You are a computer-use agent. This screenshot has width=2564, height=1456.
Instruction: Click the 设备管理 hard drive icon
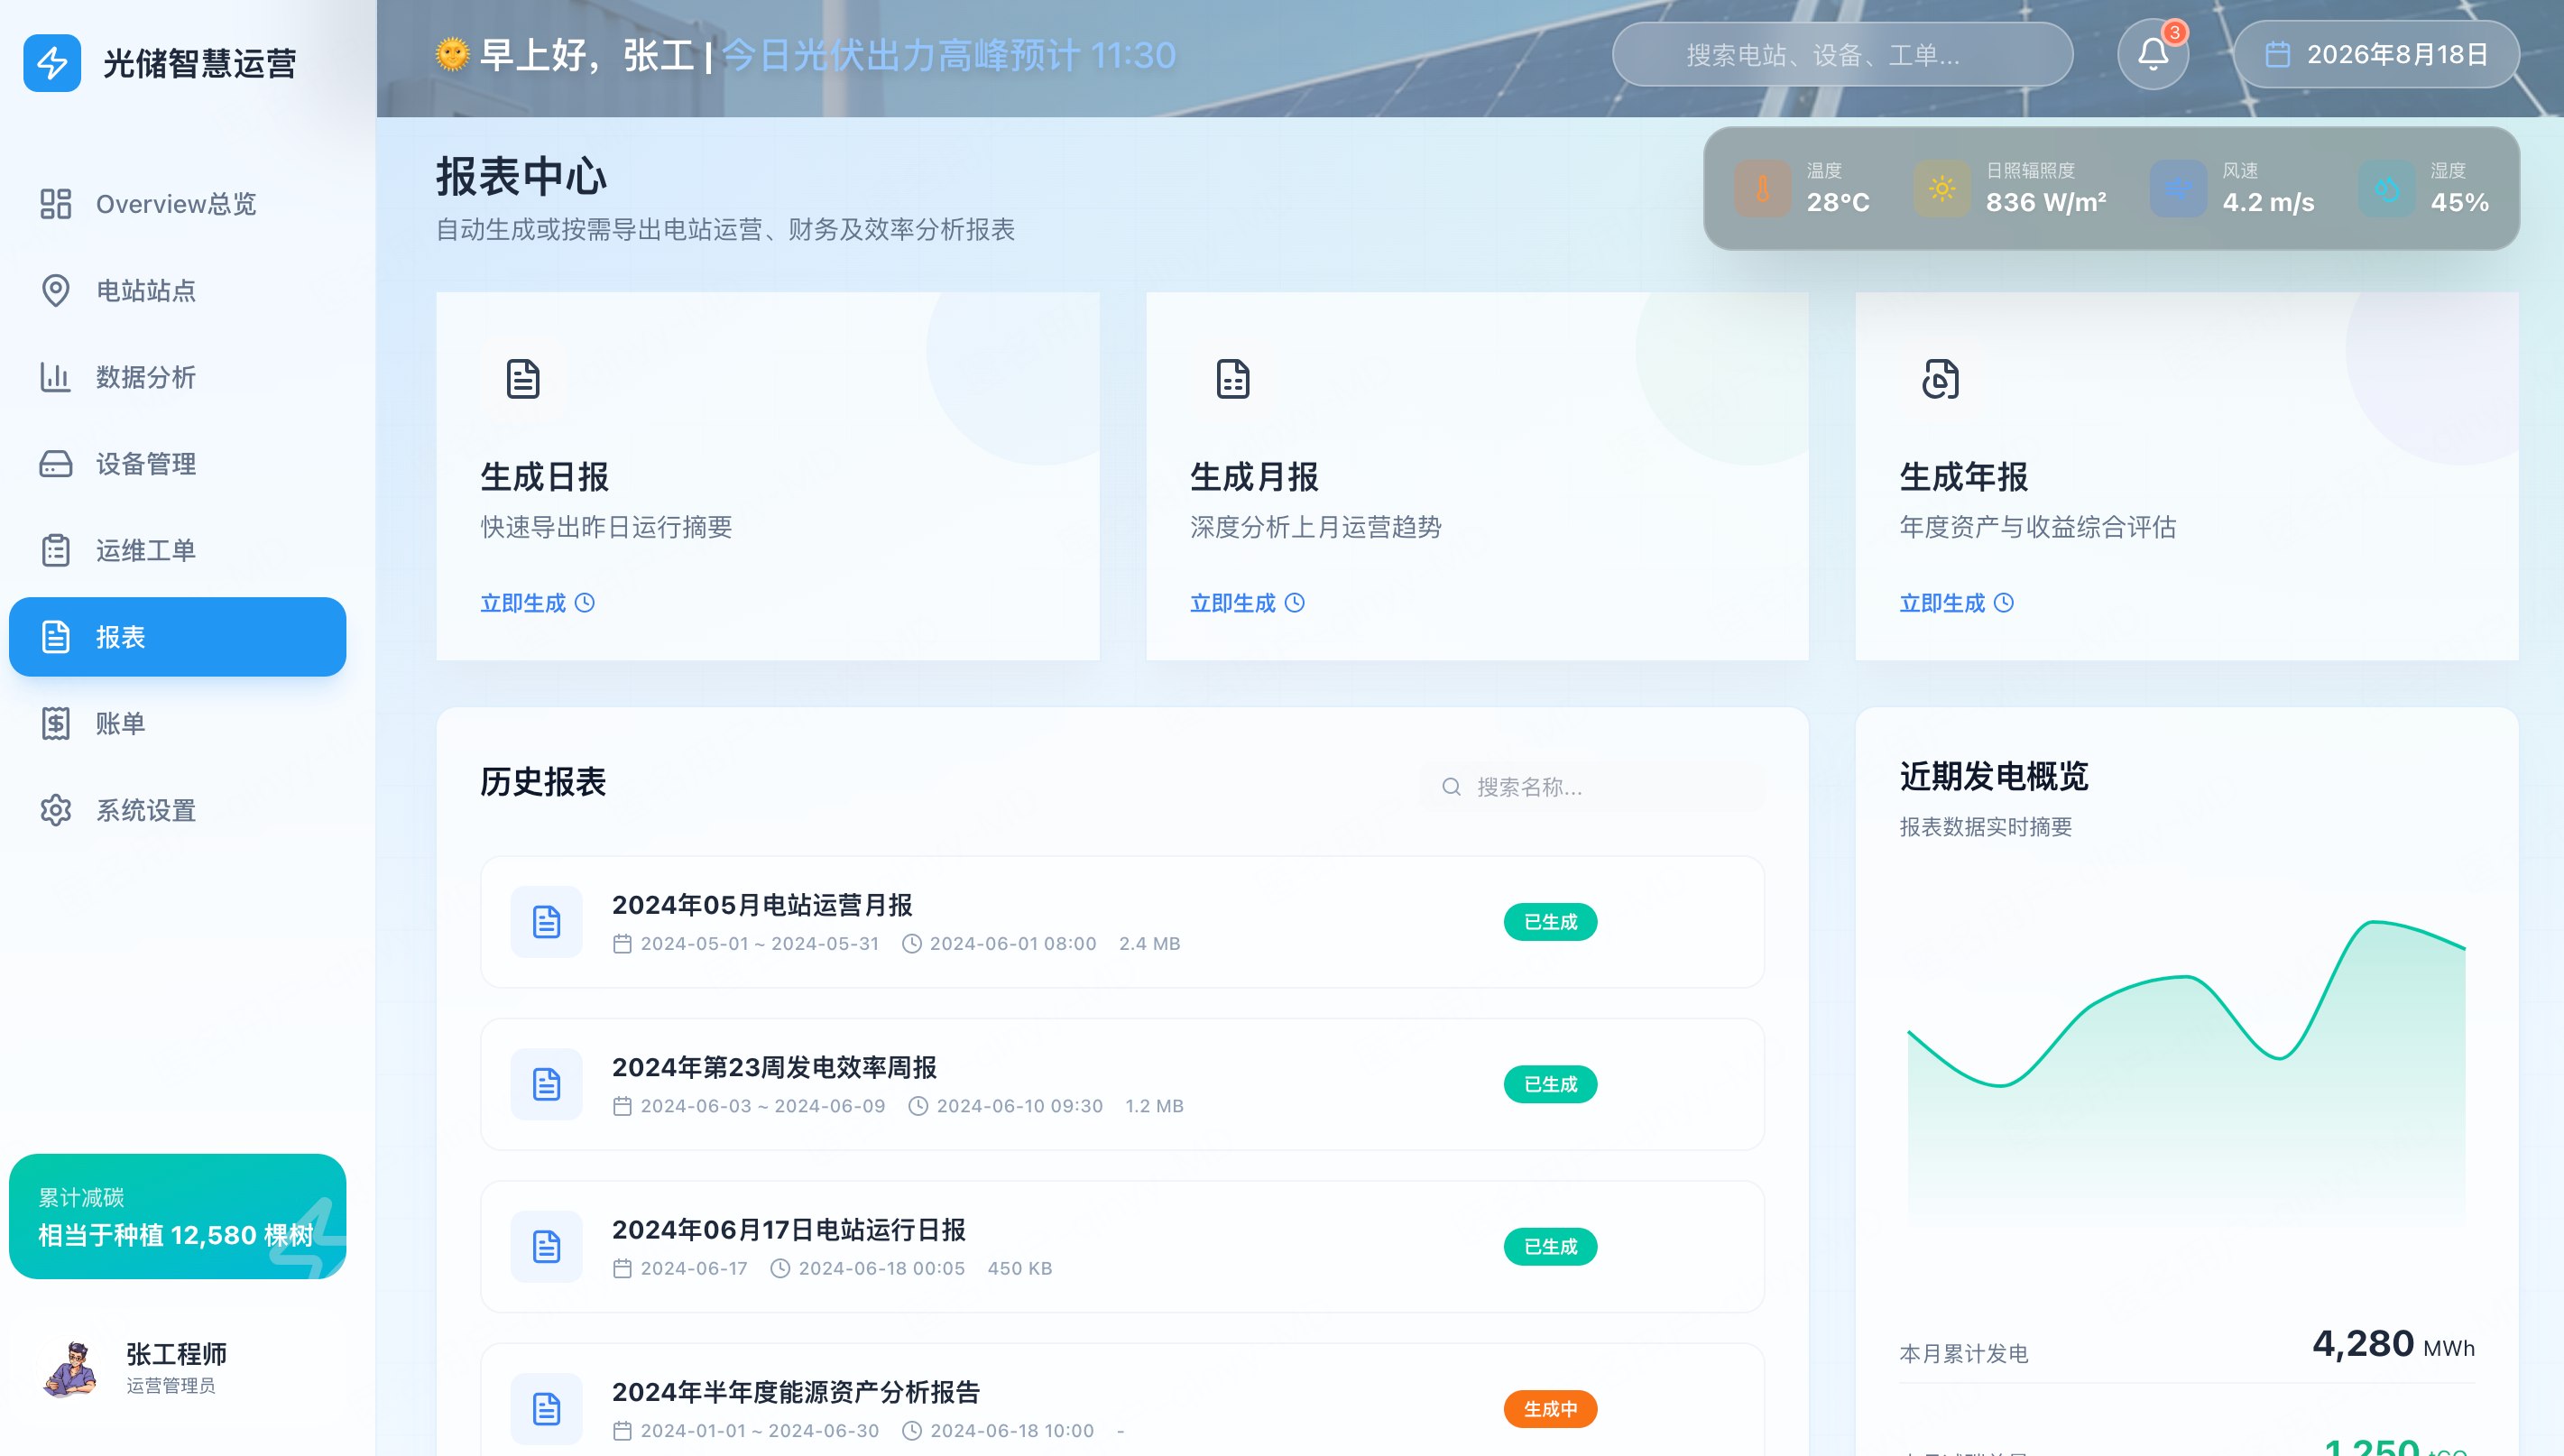[56, 464]
